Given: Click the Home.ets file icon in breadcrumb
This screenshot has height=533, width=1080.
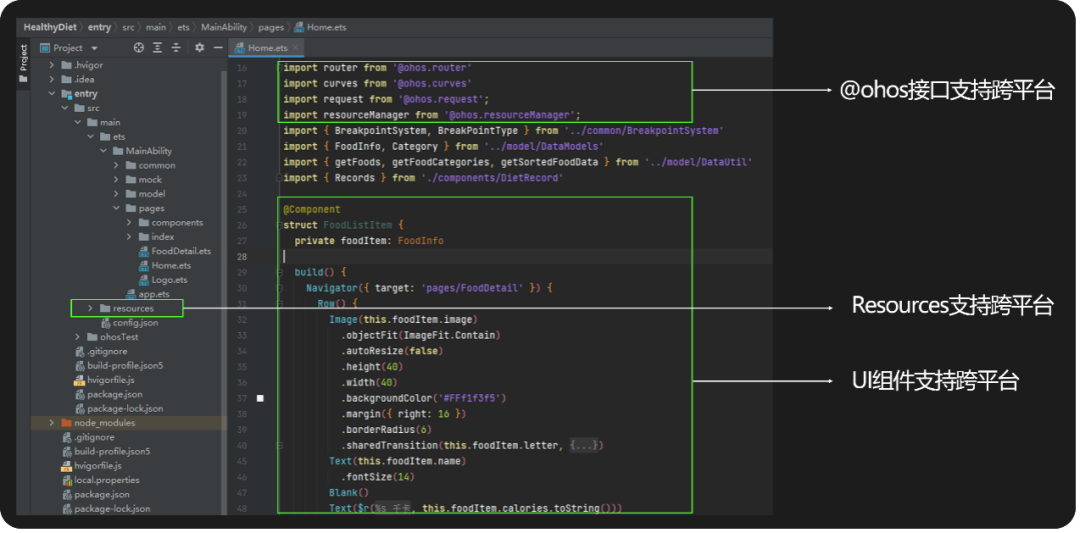Looking at the screenshot, I should [x=299, y=28].
